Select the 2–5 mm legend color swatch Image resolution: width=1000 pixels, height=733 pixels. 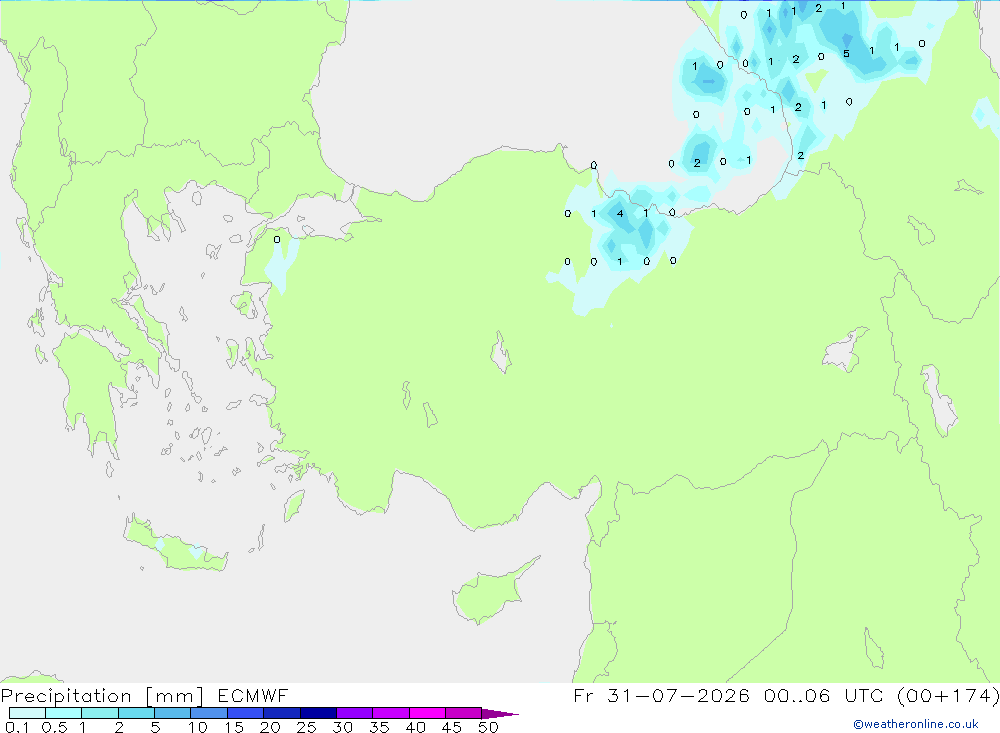136,713
